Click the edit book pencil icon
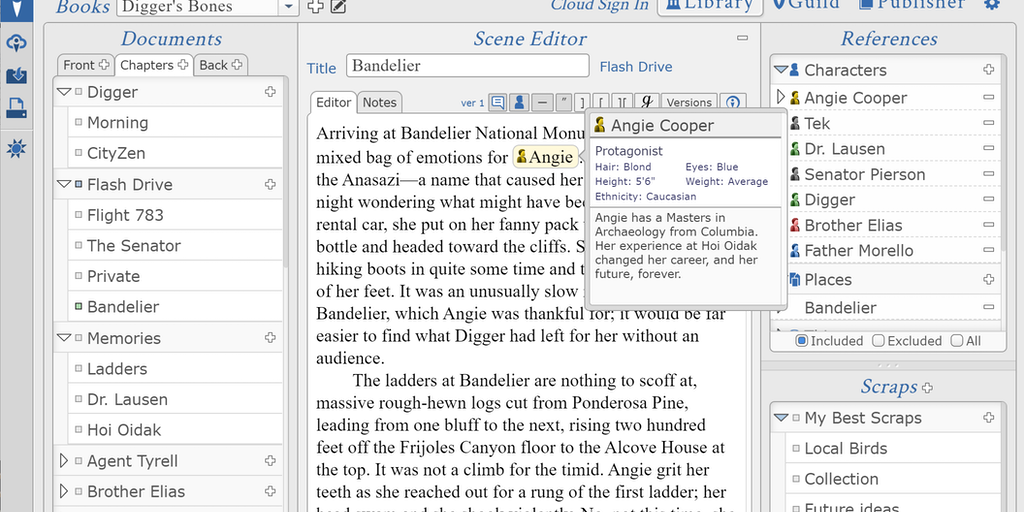This screenshot has width=1024, height=512. point(339,7)
